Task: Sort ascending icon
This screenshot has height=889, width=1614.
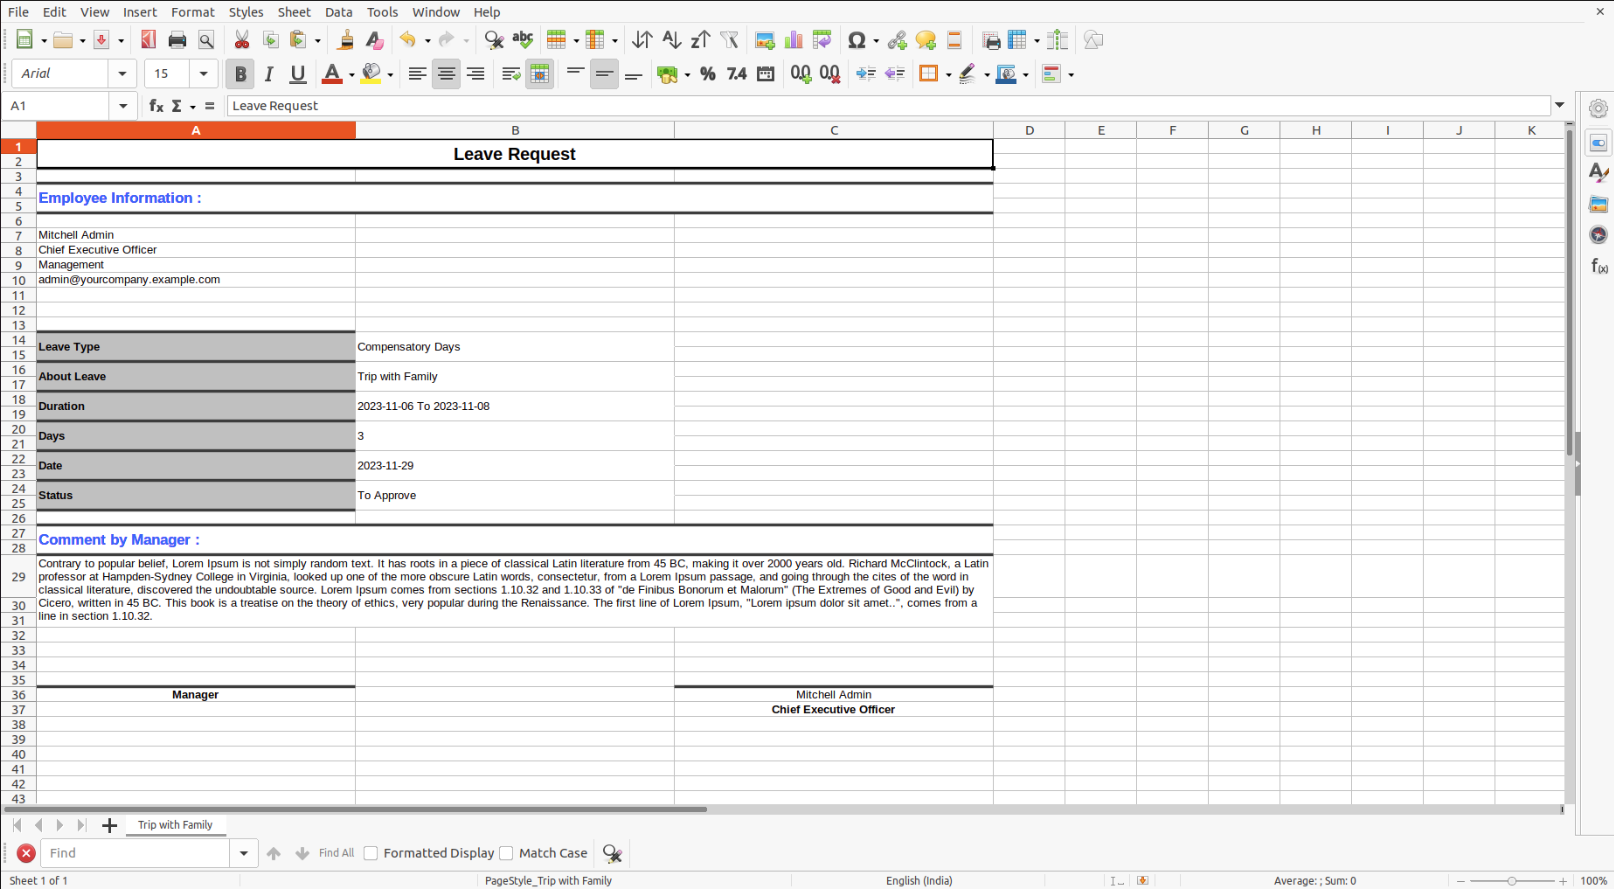Action: click(672, 40)
